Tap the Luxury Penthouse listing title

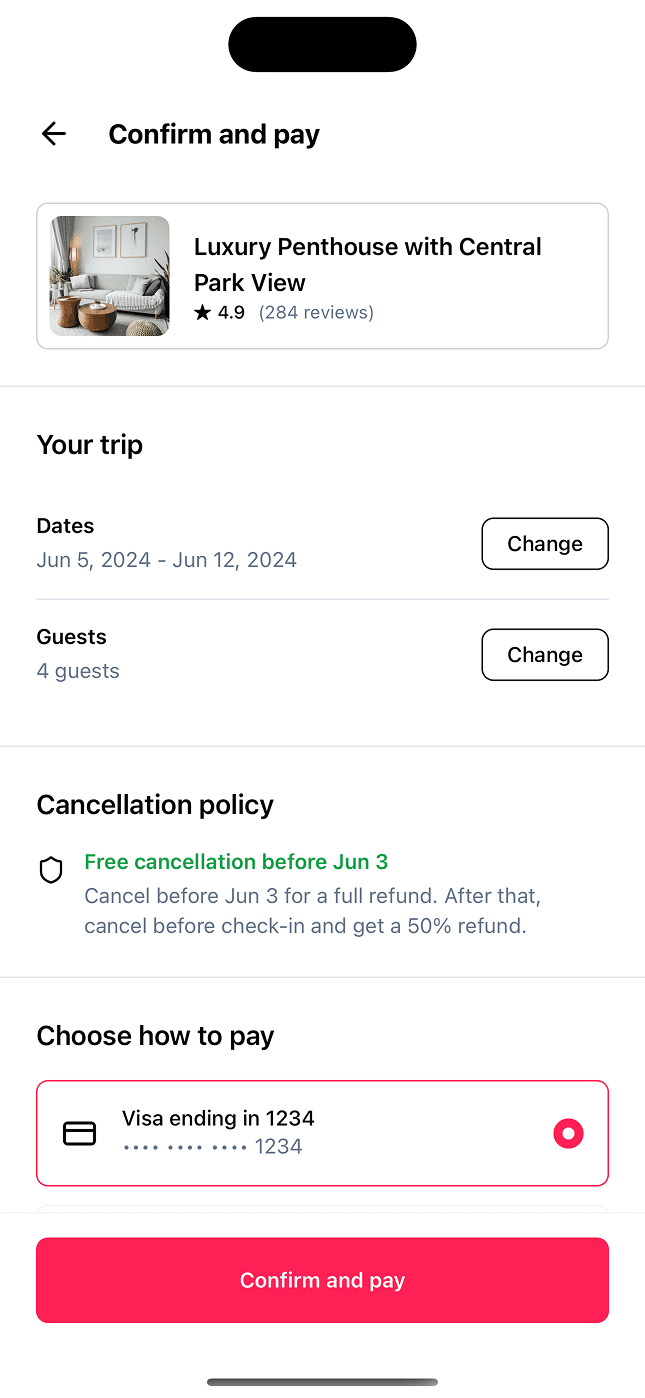click(367, 264)
